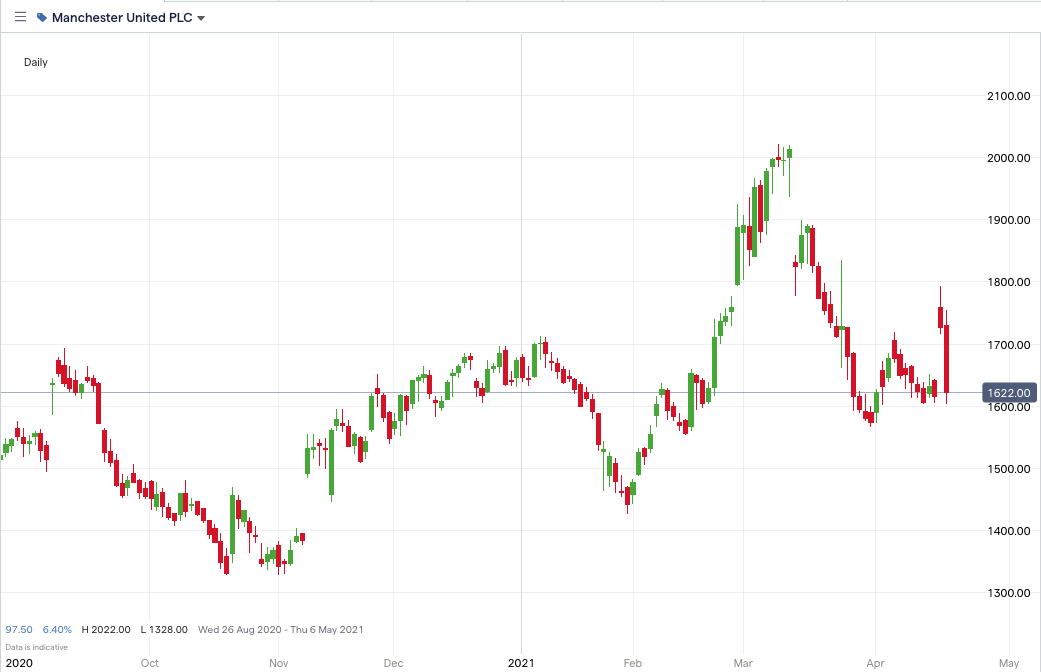
Task: Click the 1700.00 price axis label
Action: (x=1008, y=345)
